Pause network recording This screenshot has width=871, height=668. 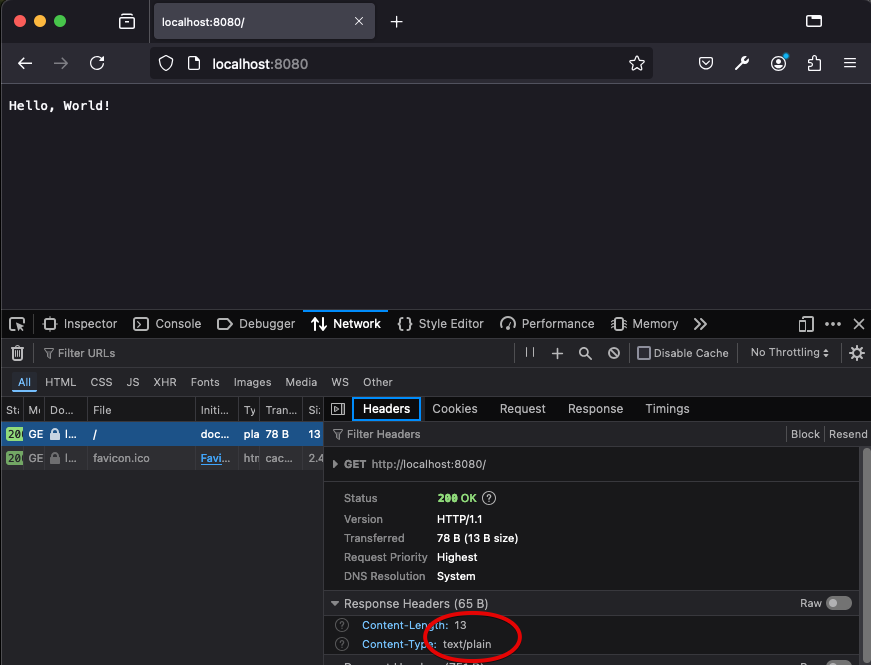(530, 353)
